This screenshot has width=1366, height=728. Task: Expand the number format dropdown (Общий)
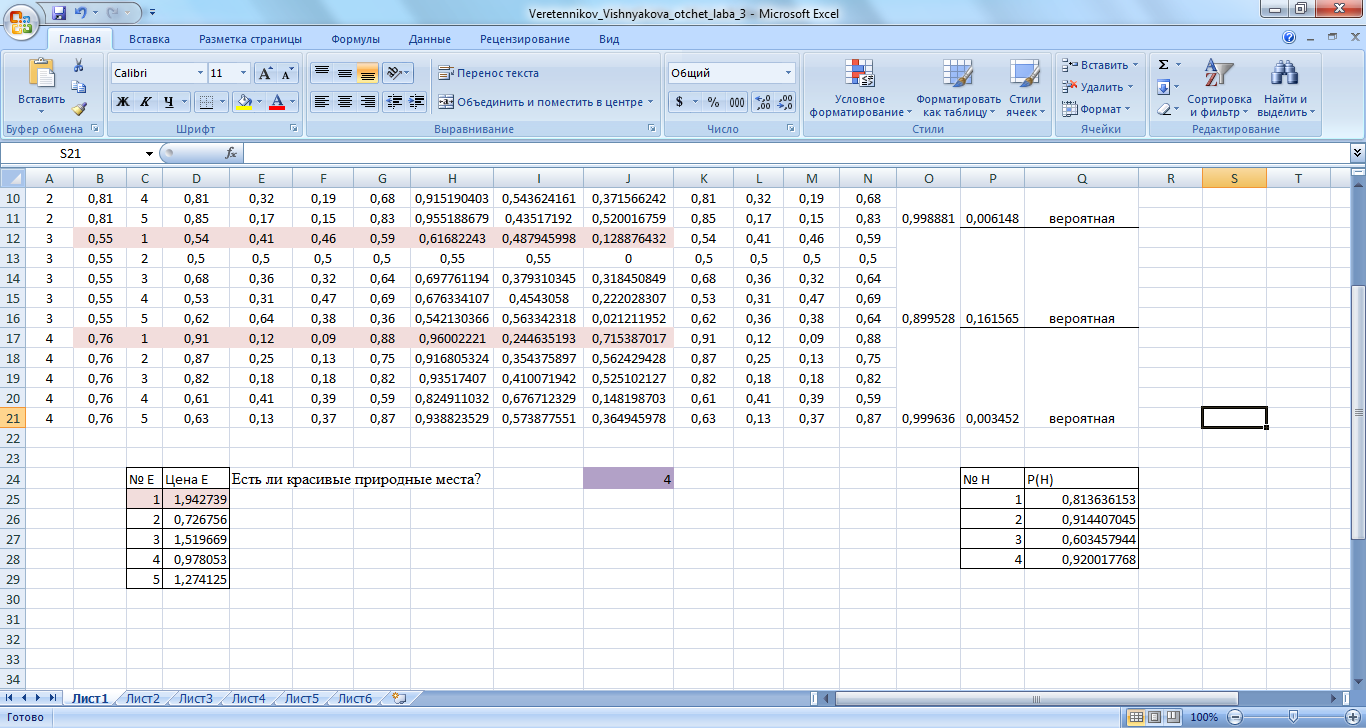788,74
